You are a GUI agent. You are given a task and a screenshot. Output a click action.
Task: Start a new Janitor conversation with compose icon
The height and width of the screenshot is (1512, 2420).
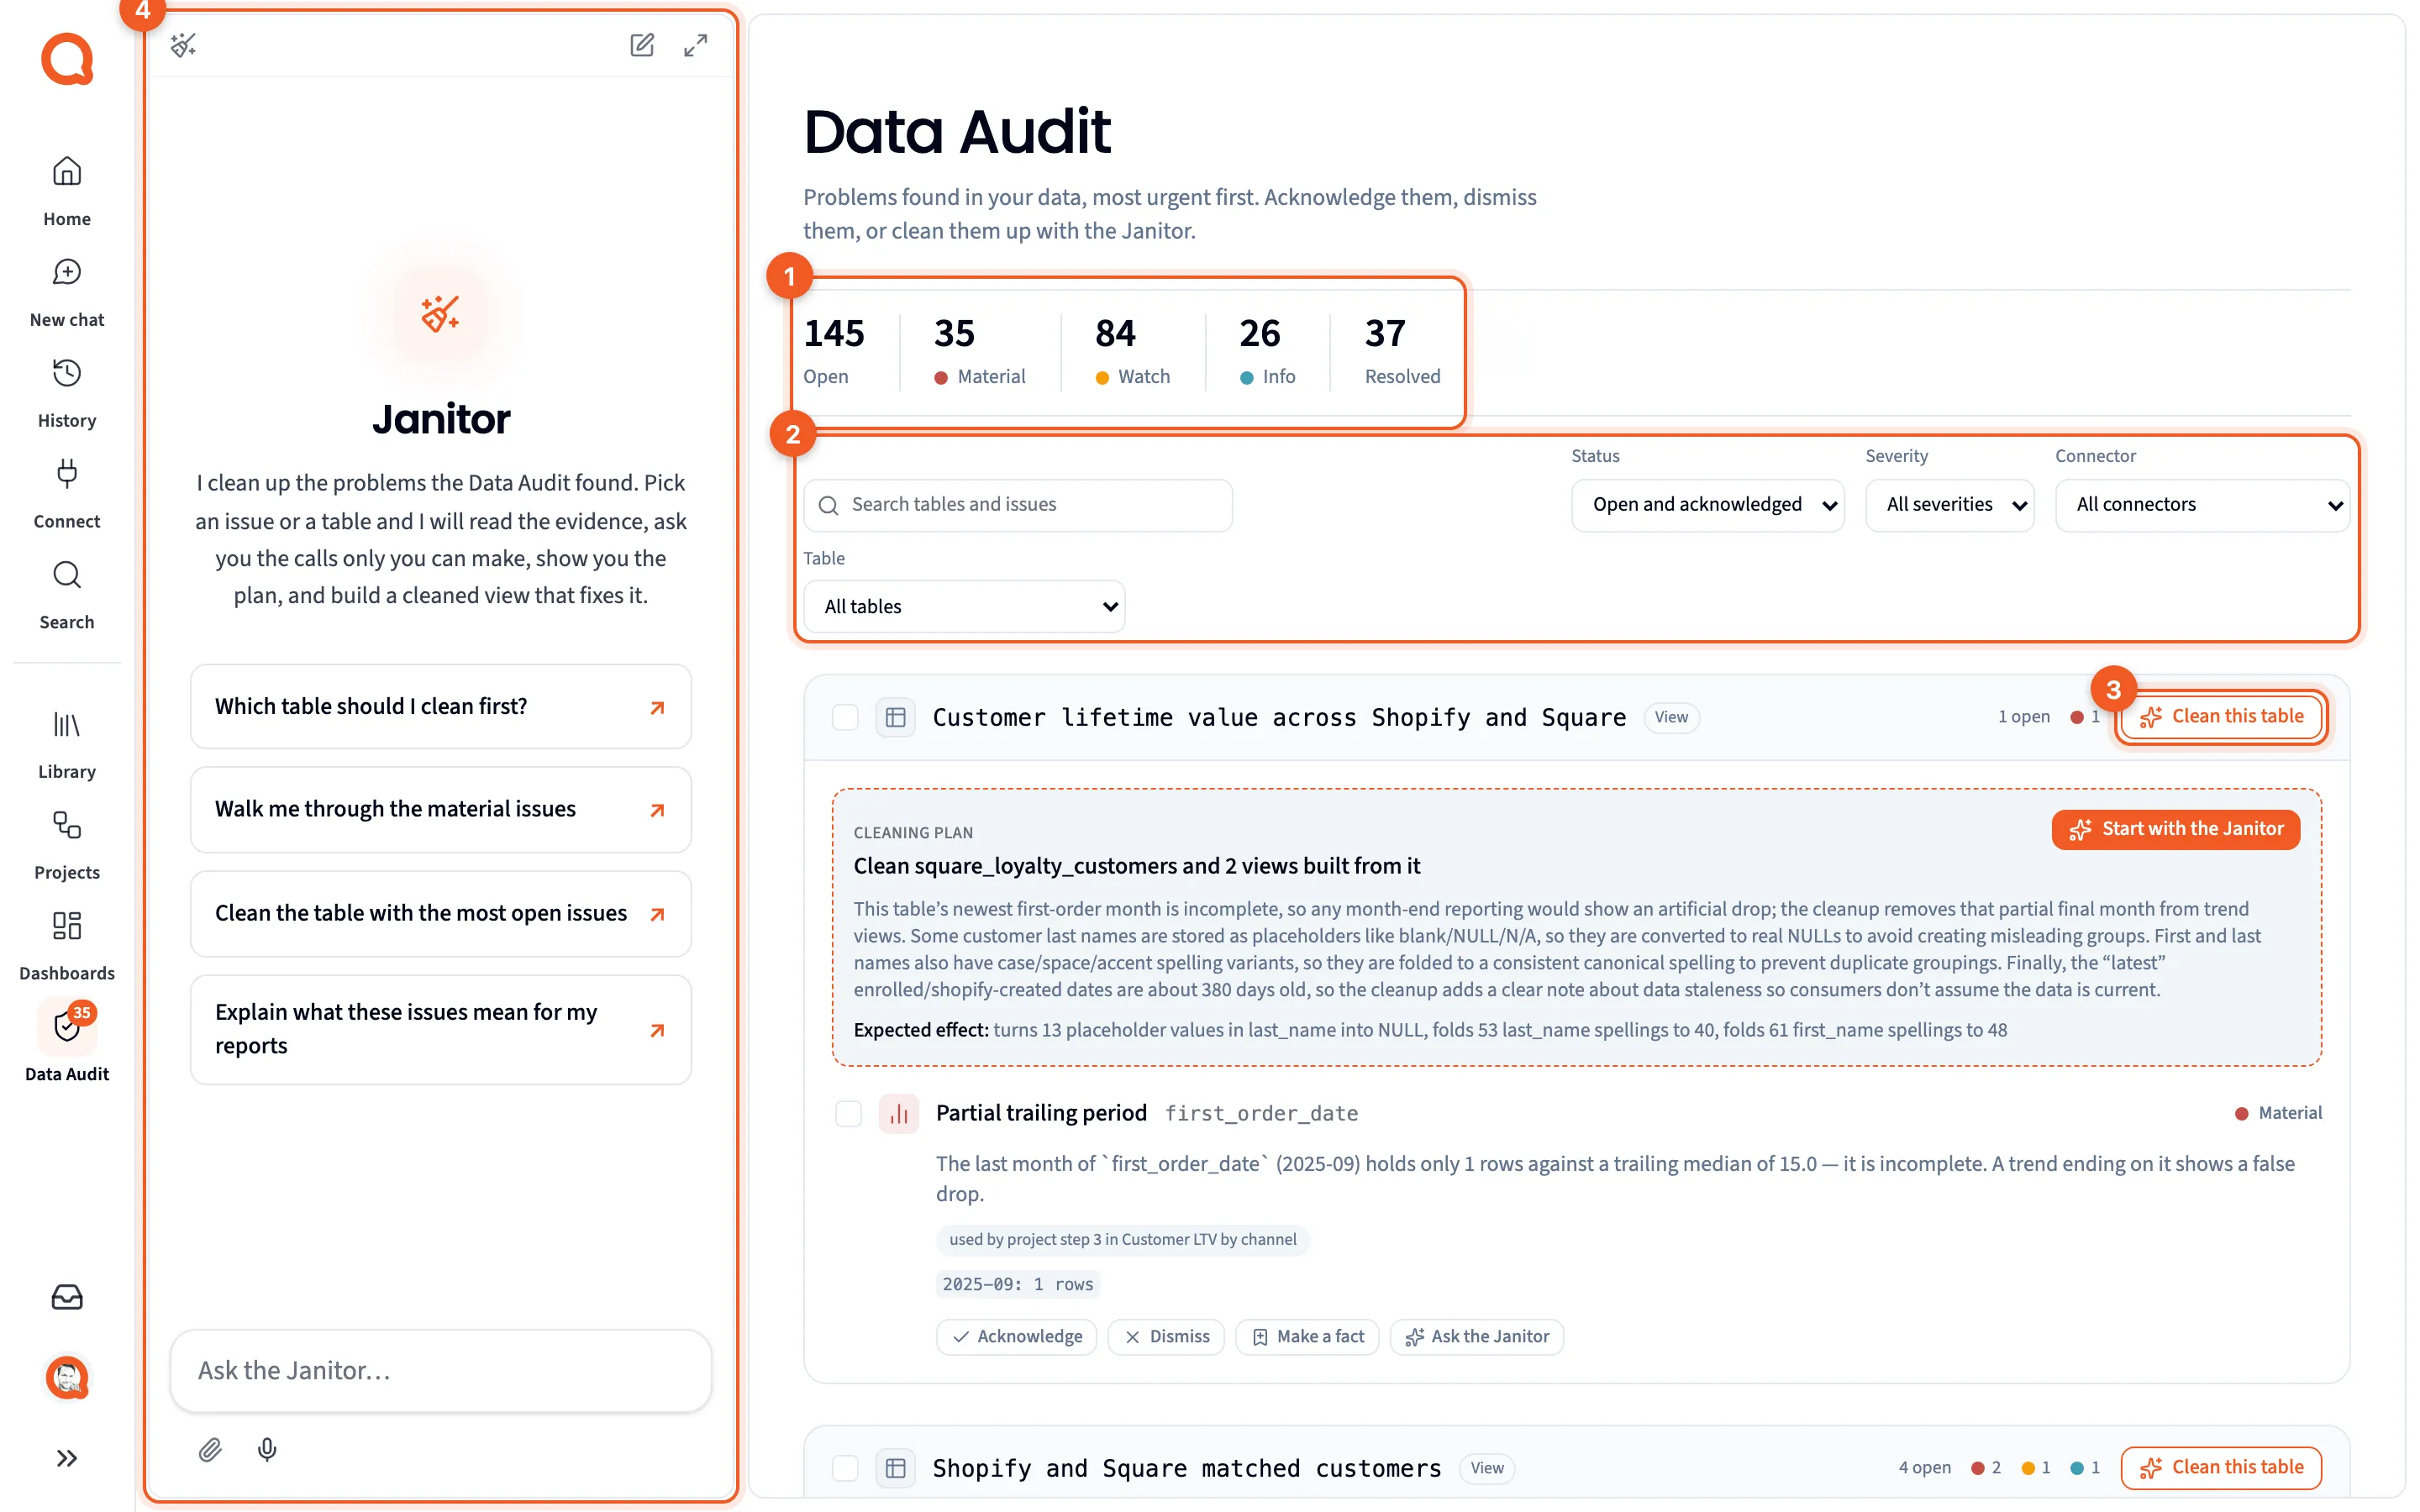642,45
